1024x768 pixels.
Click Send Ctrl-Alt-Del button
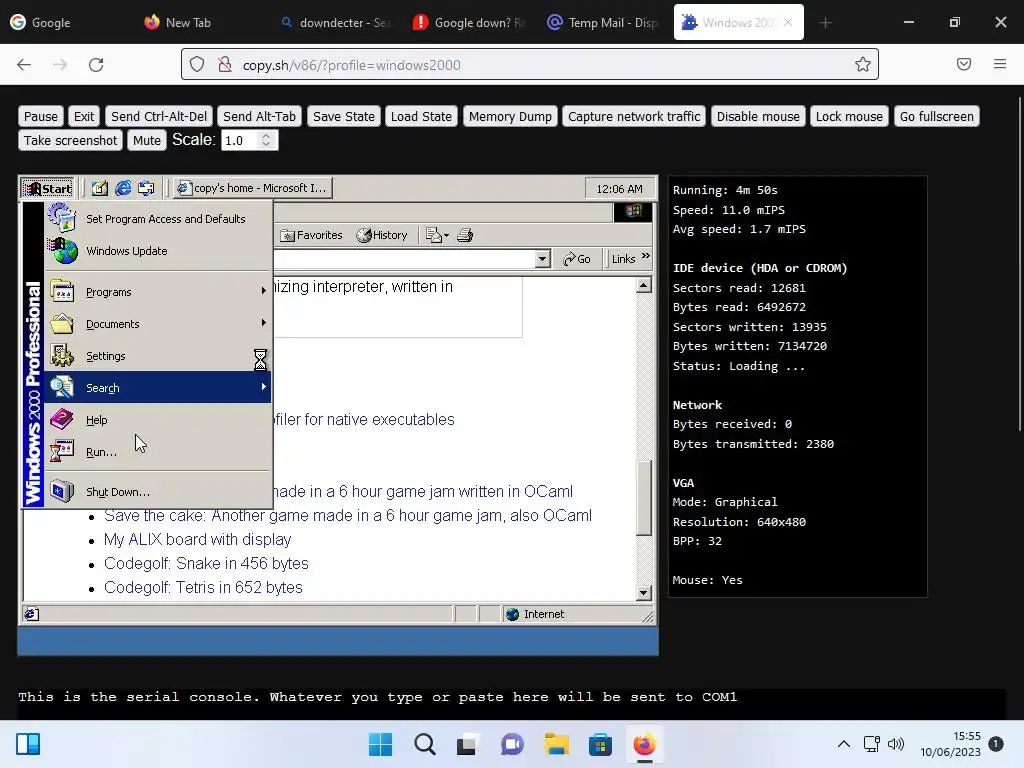159,116
